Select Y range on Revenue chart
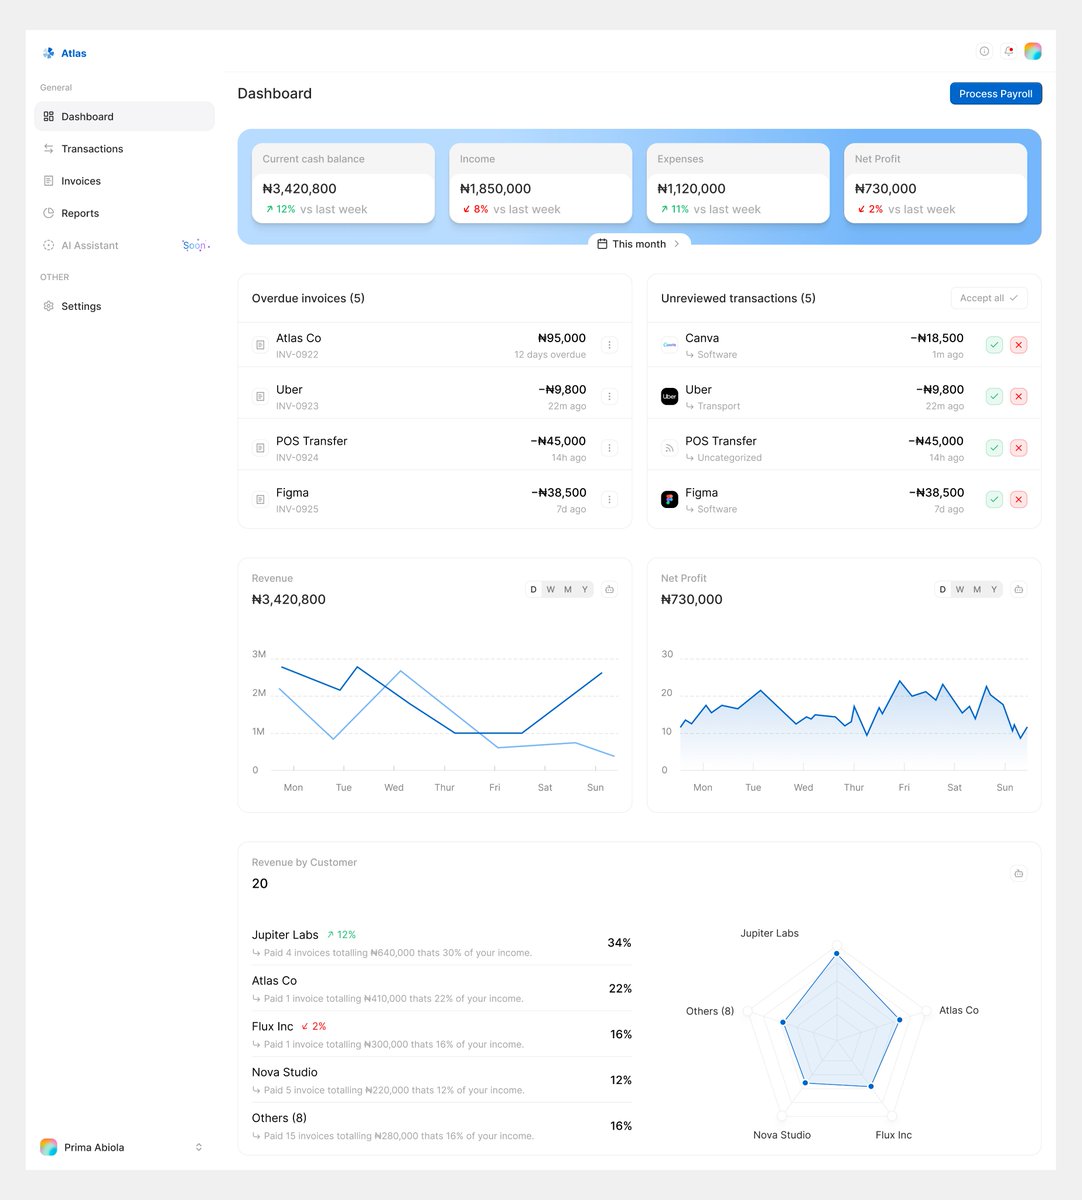The height and width of the screenshot is (1200, 1082). 585,589
